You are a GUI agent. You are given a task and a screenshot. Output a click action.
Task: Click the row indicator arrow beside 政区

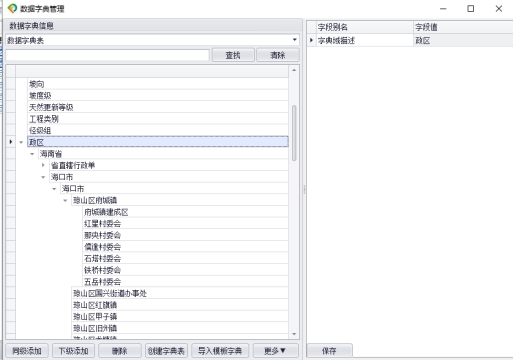point(11,142)
